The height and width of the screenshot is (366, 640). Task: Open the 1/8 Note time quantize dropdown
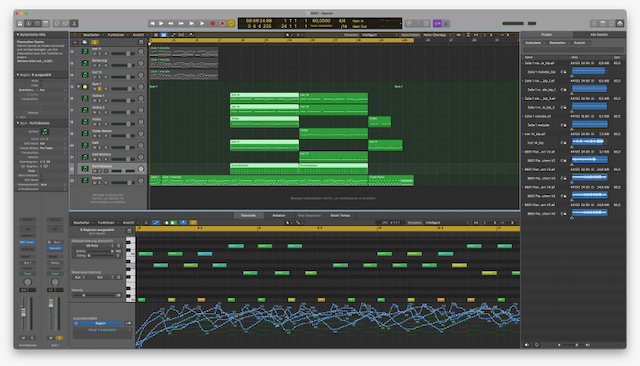pyautogui.click(x=94, y=246)
